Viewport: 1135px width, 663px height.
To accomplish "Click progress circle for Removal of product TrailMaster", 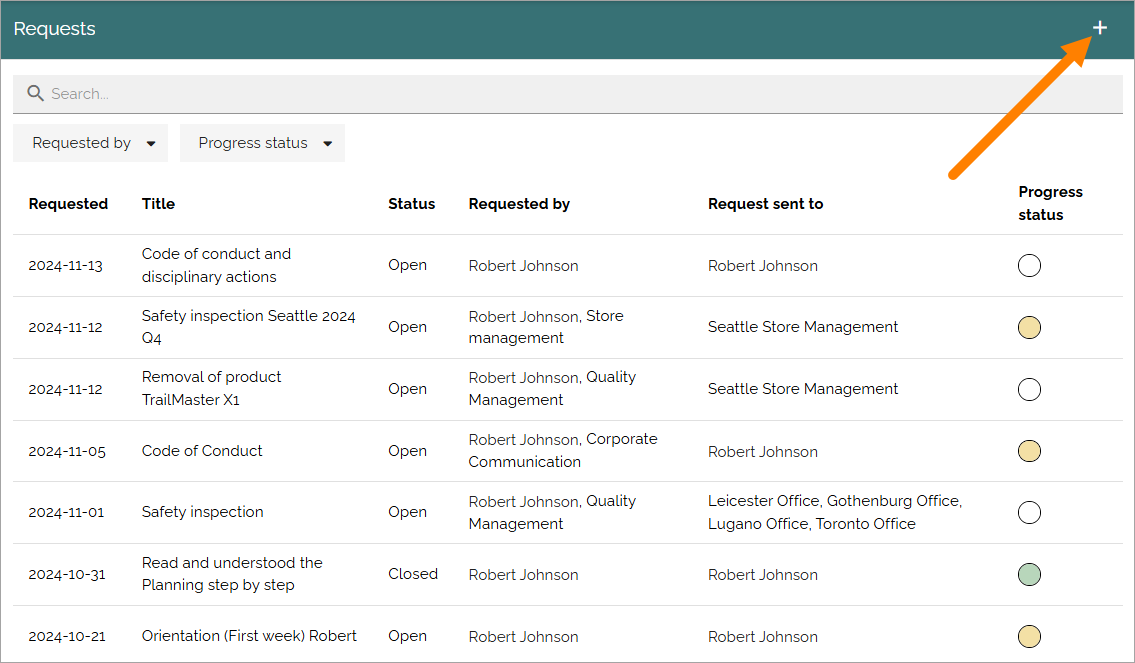I will tap(1029, 389).
